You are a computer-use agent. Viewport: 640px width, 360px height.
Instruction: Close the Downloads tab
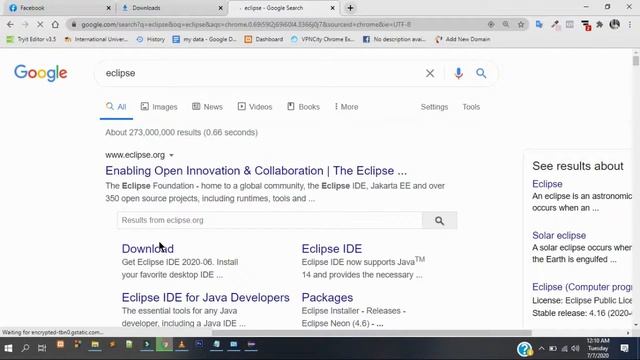pyautogui.click(x=221, y=8)
